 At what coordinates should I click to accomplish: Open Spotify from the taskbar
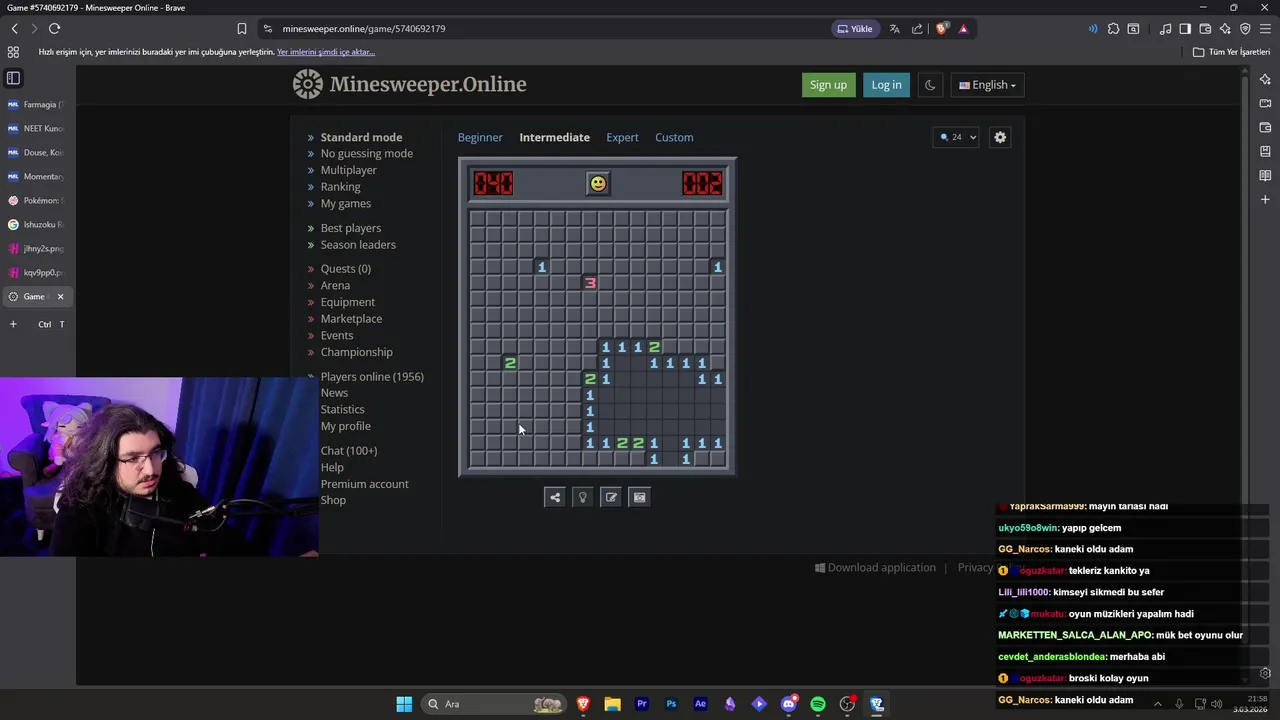click(x=818, y=704)
